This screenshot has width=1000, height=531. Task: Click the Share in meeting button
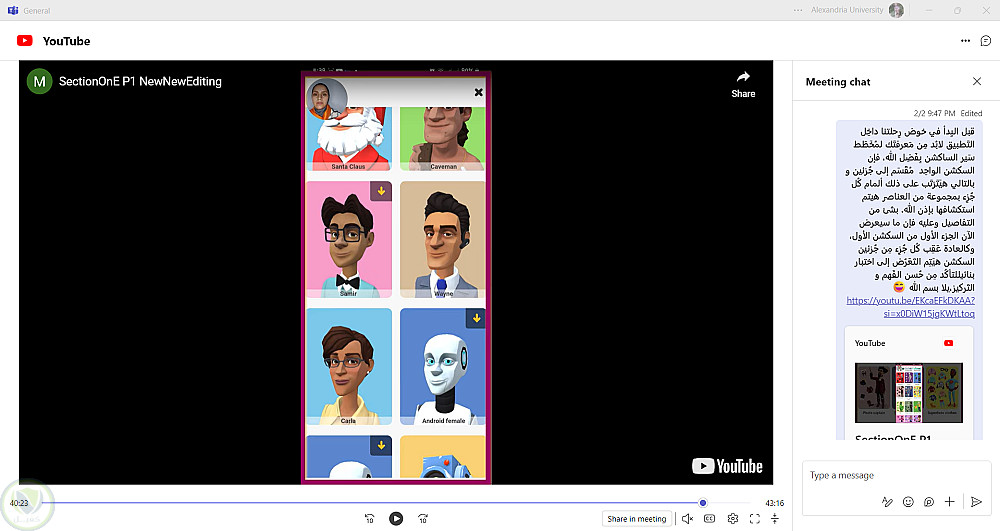pyautogui.click(x=636, y=519)
